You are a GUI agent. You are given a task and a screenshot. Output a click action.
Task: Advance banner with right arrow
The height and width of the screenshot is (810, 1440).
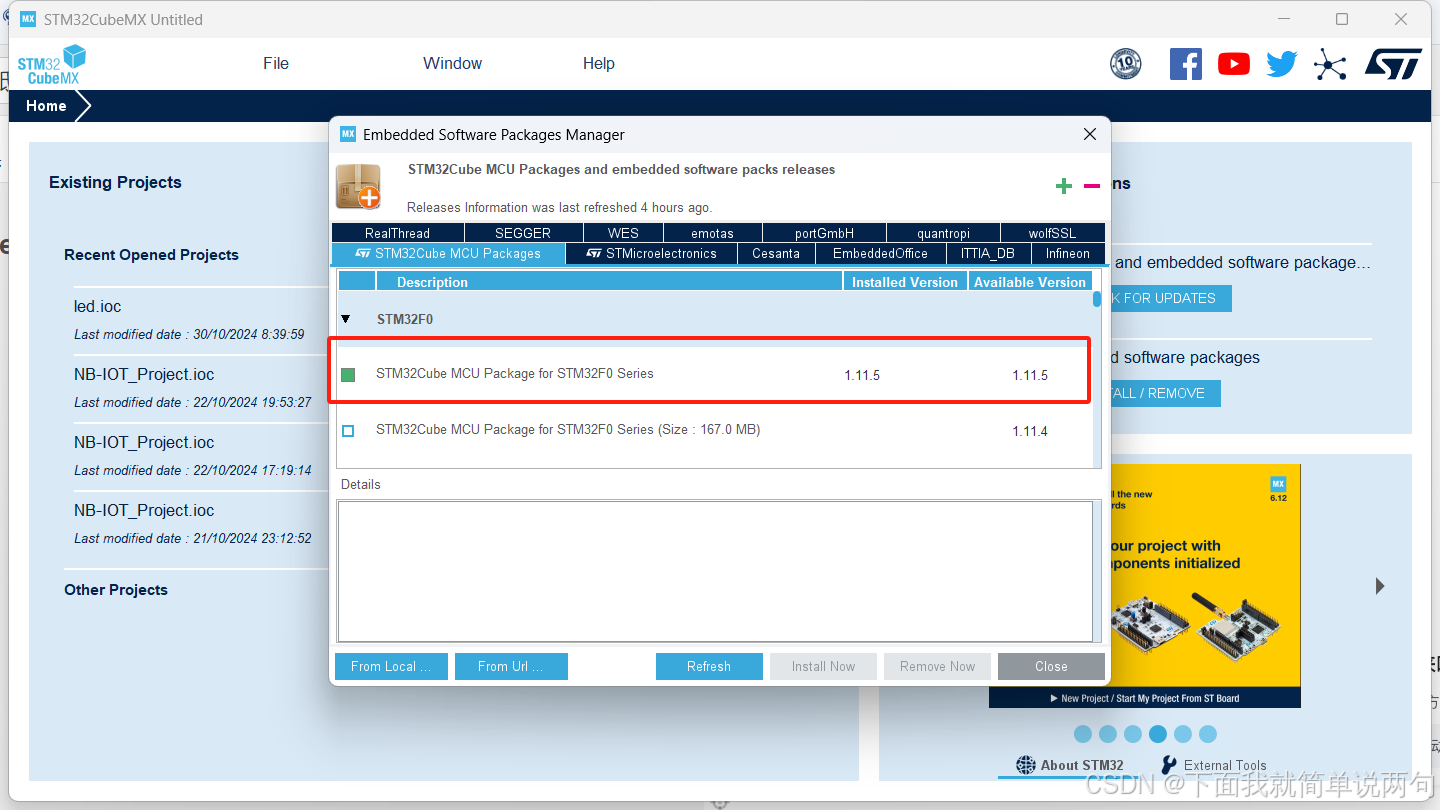[x=1380, y=586]
